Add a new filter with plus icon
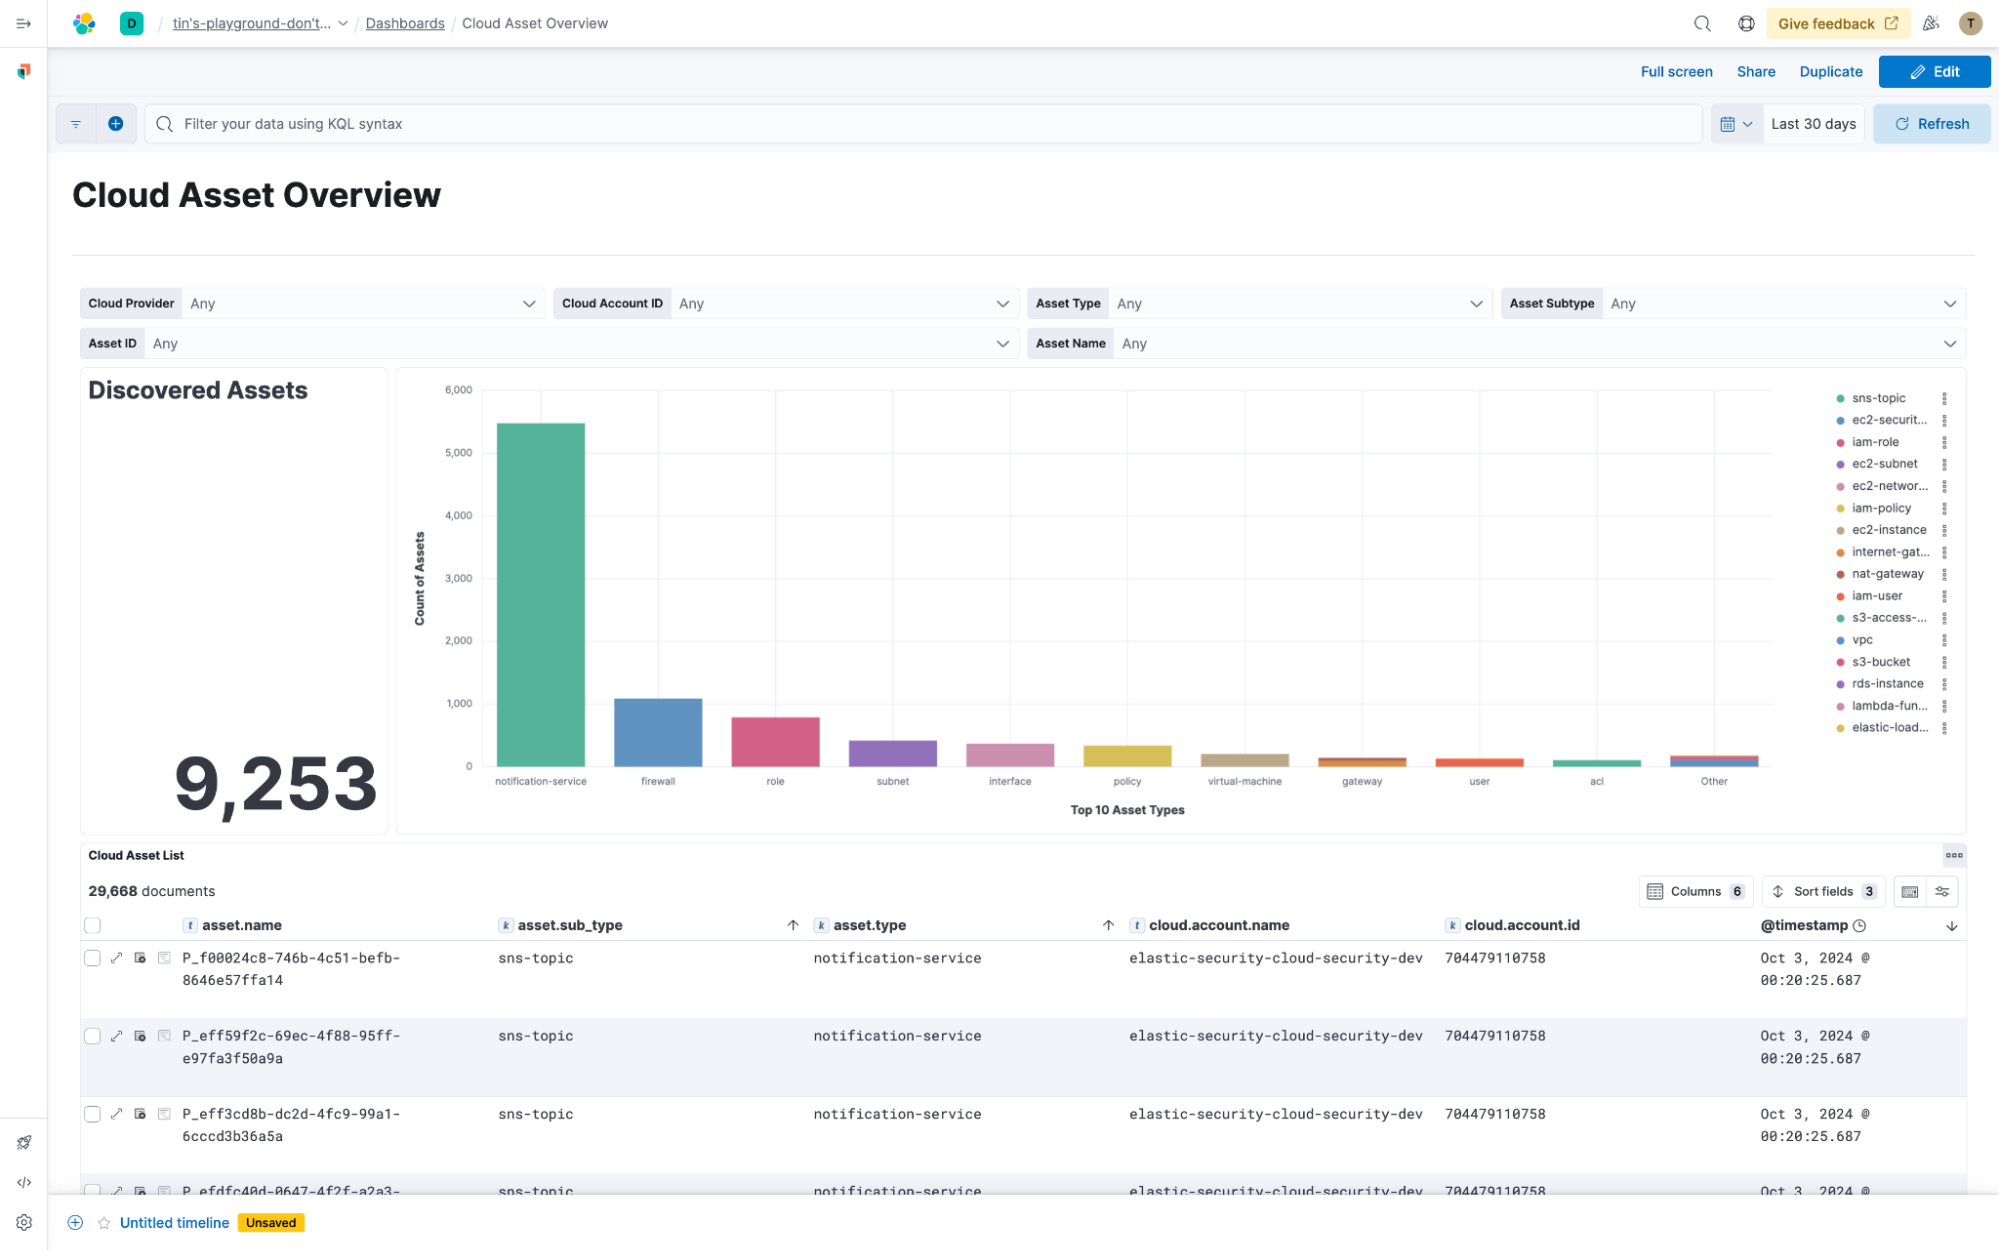 (x=116, y=124)
